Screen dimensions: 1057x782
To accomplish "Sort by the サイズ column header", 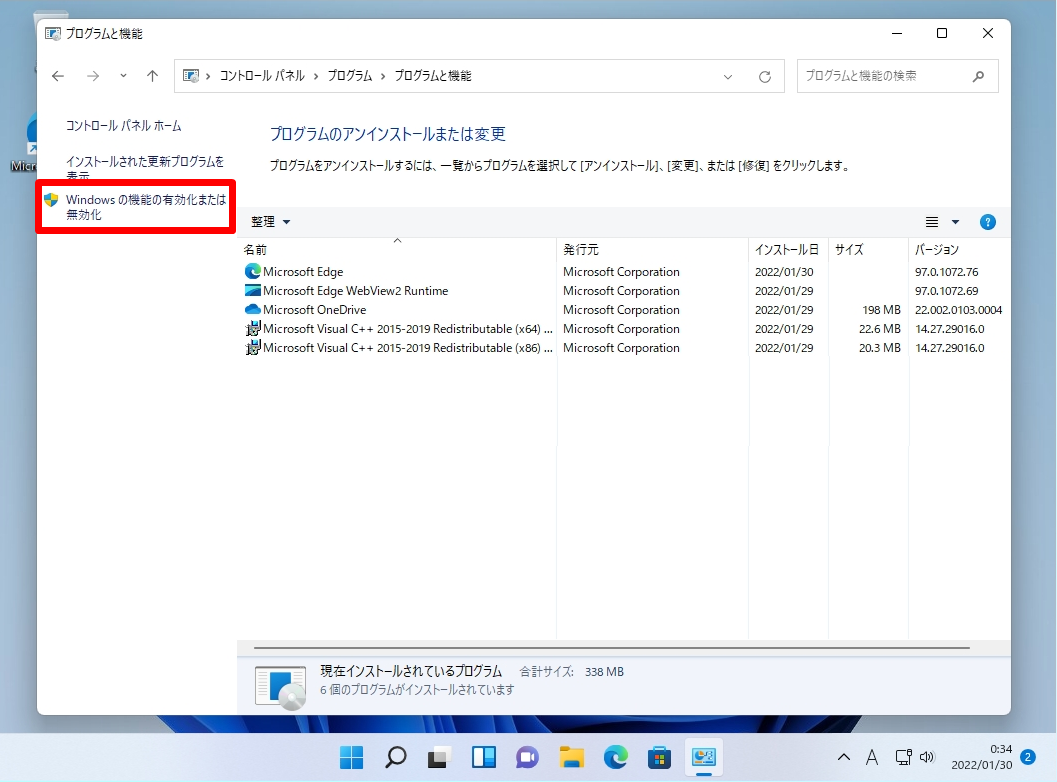I will click(868, 249).
